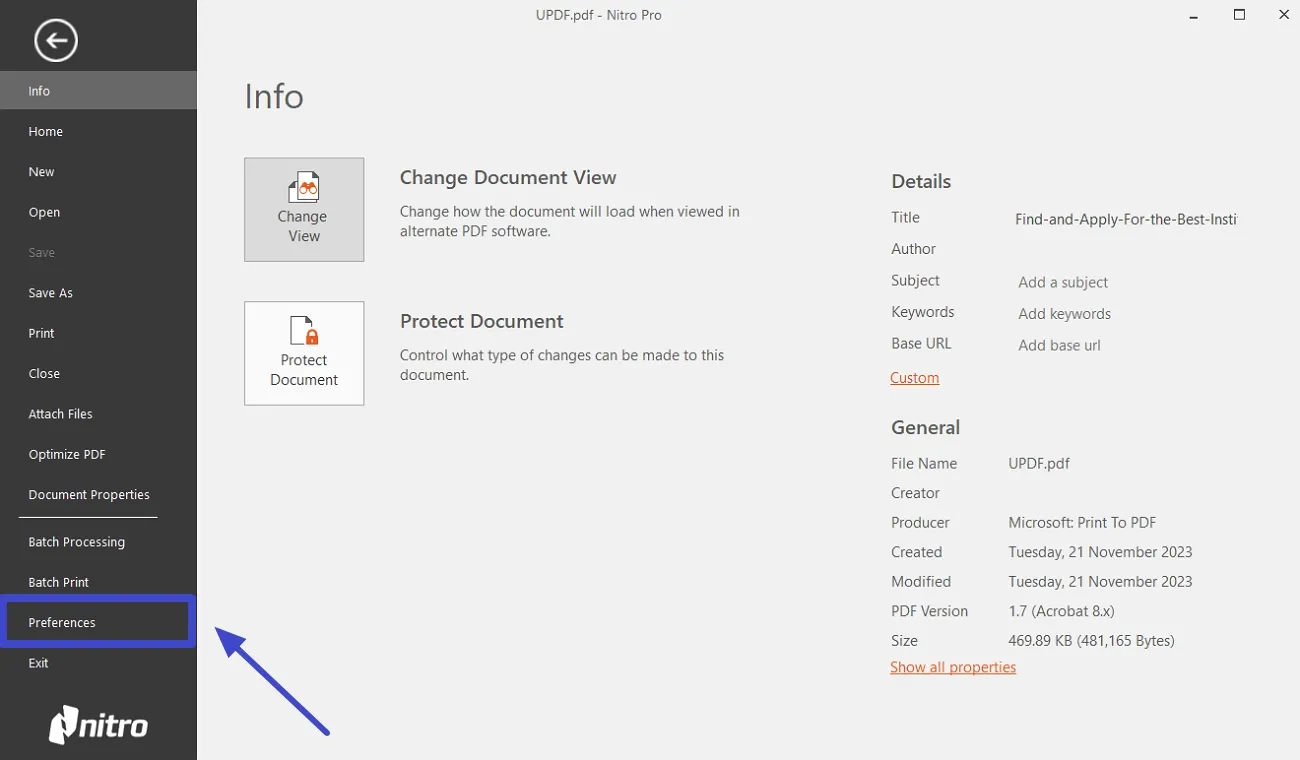Click the Nitro logo in the sidebar

click(98, 725)
